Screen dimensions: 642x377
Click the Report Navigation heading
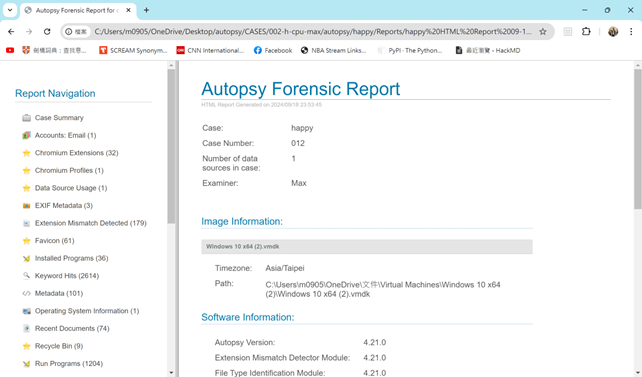pyautogui.click(x=55, y=93)
